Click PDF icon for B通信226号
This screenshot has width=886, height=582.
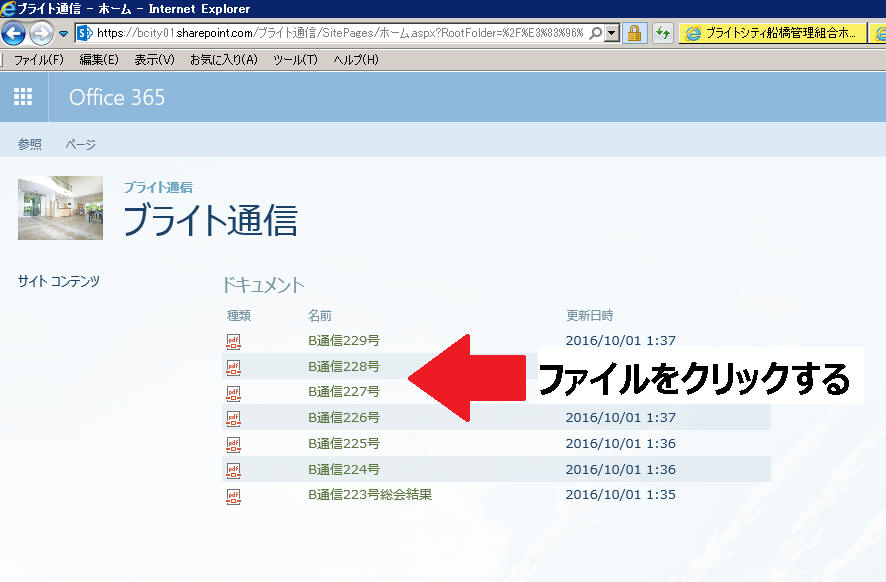click(x=233, y=418)
